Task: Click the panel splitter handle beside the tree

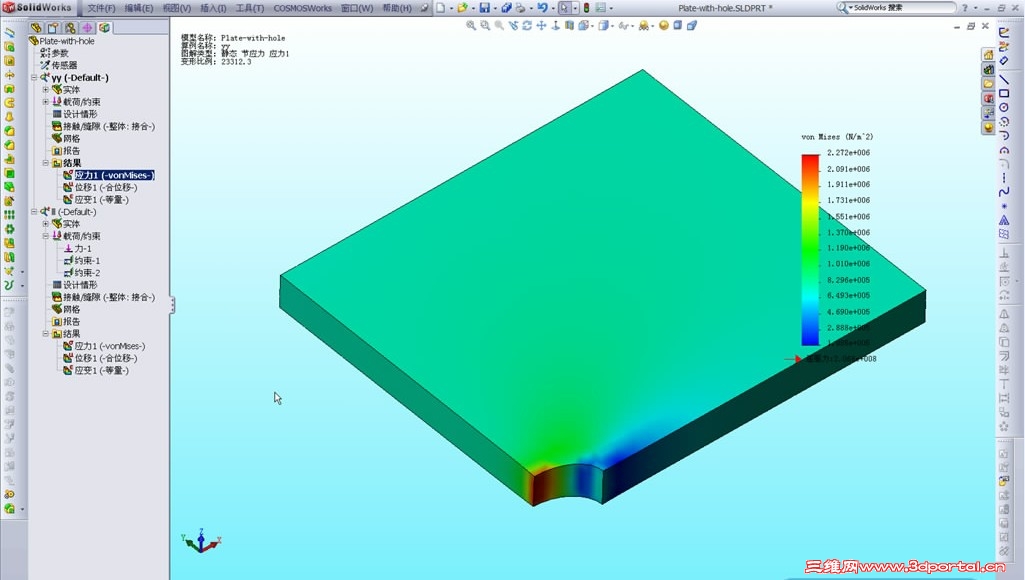Action: point(172,305)
